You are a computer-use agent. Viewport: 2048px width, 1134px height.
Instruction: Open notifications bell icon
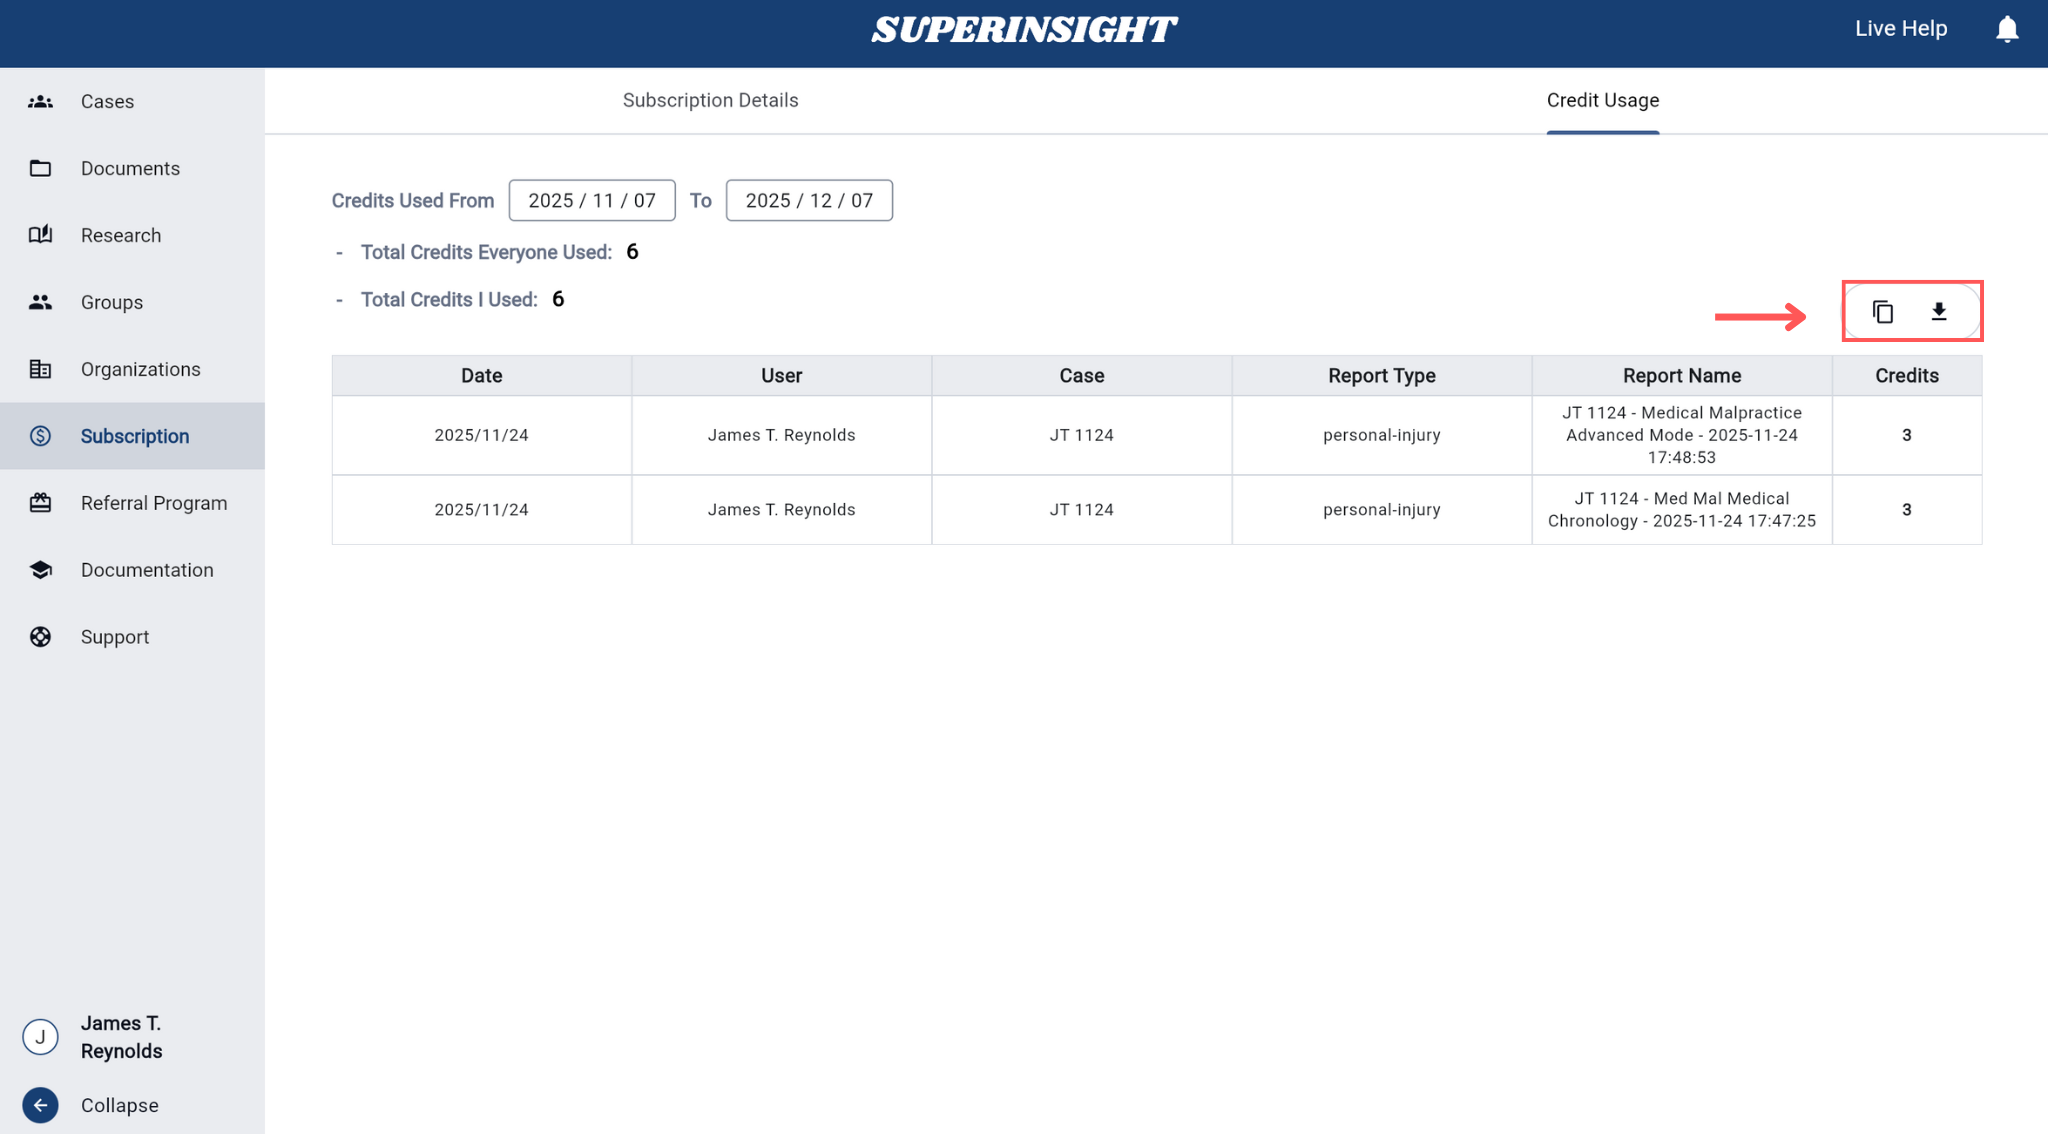2006,29
